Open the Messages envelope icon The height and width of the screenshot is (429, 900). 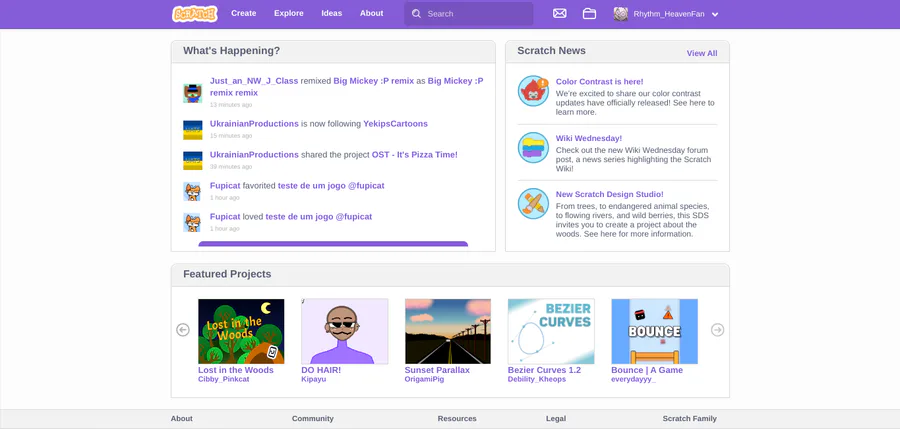[x=560, y=13]
